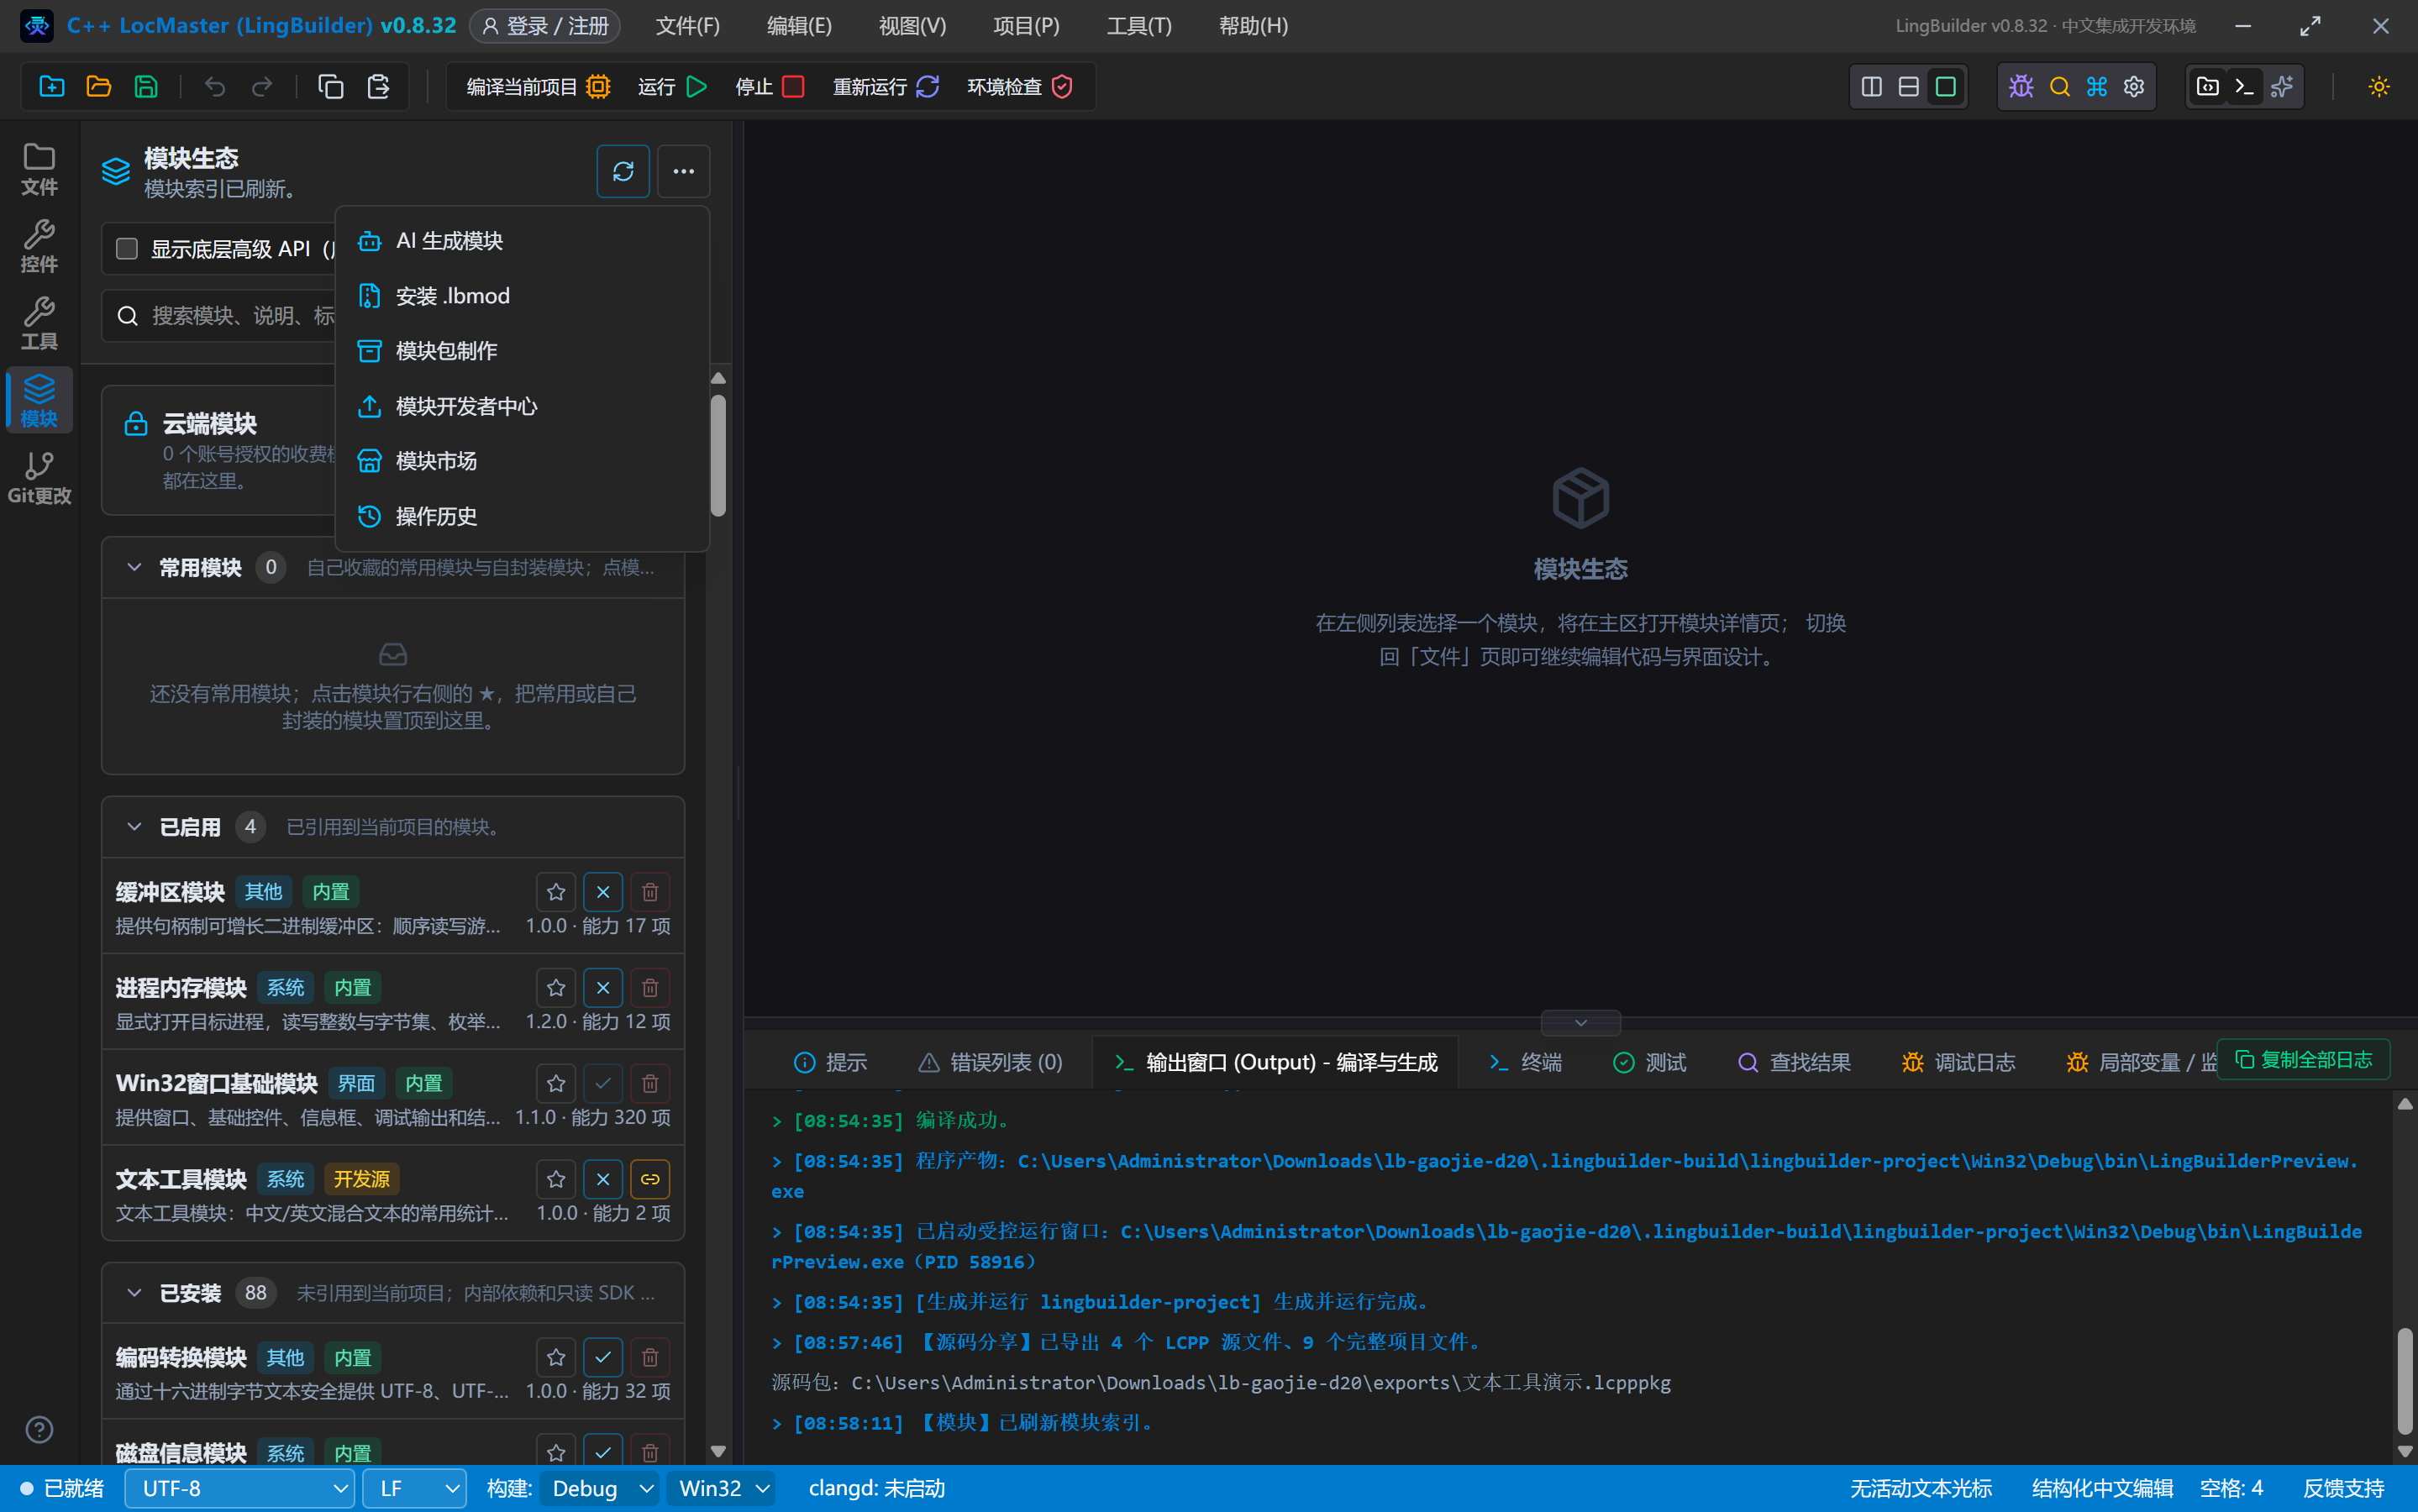Click the module list vertical scrollbar thumb
The image size is (2418, 1512).
[718, 456]
